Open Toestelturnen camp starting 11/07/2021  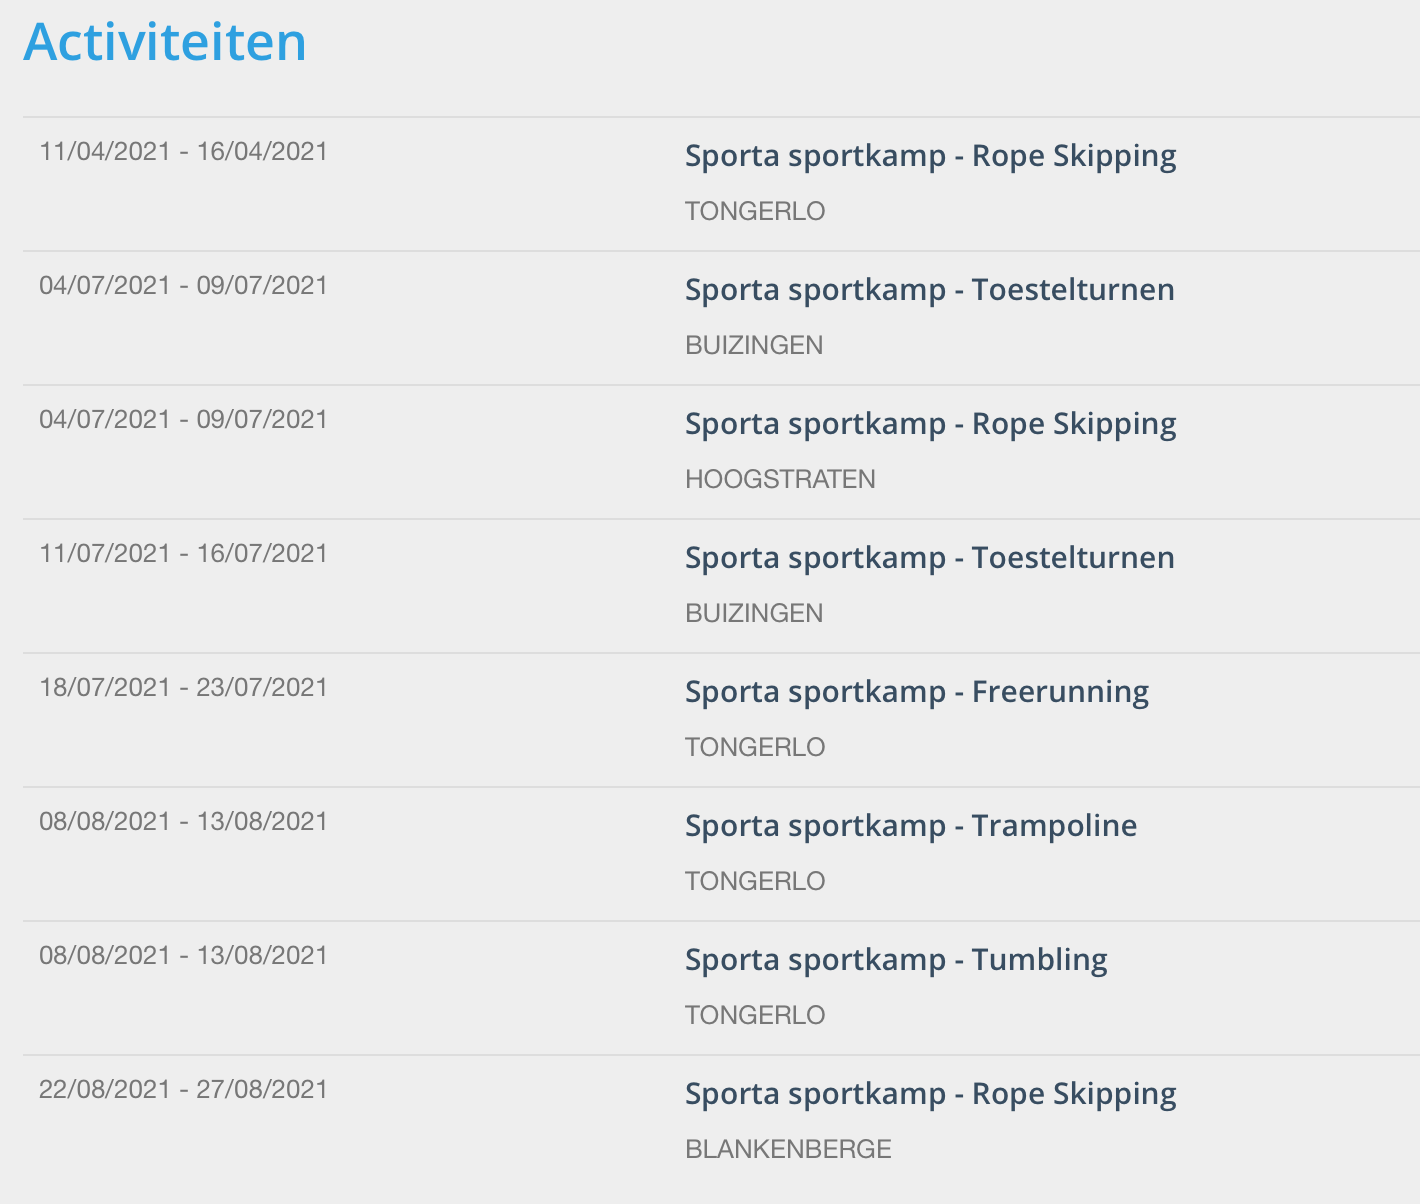(930, 558)
